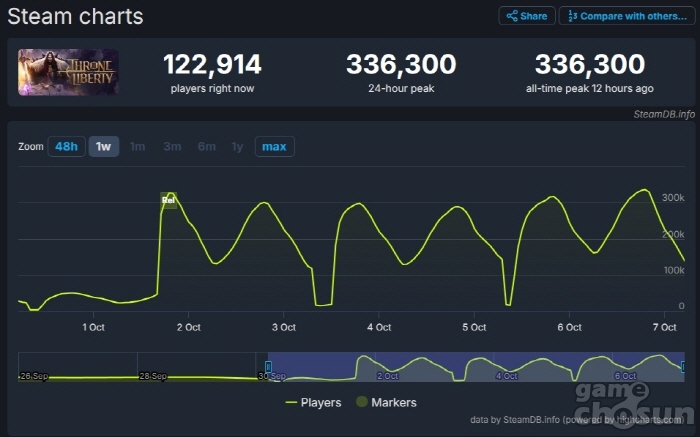
Task: Click the 6 Oct axis label under the chart
Action: click(x=570, y=327)
